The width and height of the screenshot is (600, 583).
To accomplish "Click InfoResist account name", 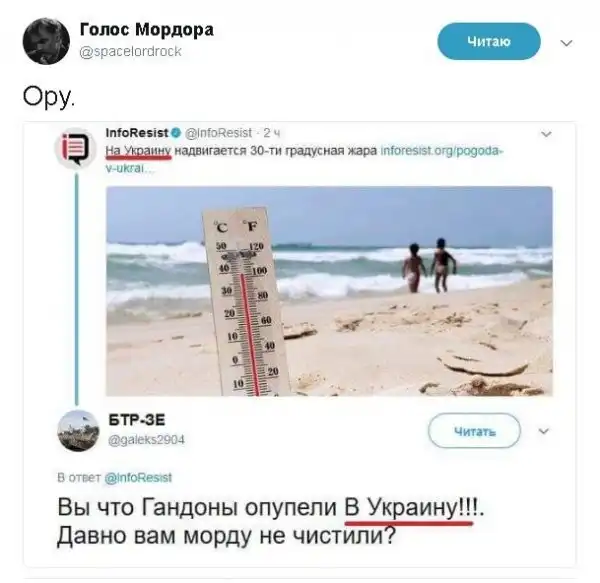I will tap(137, 133).
